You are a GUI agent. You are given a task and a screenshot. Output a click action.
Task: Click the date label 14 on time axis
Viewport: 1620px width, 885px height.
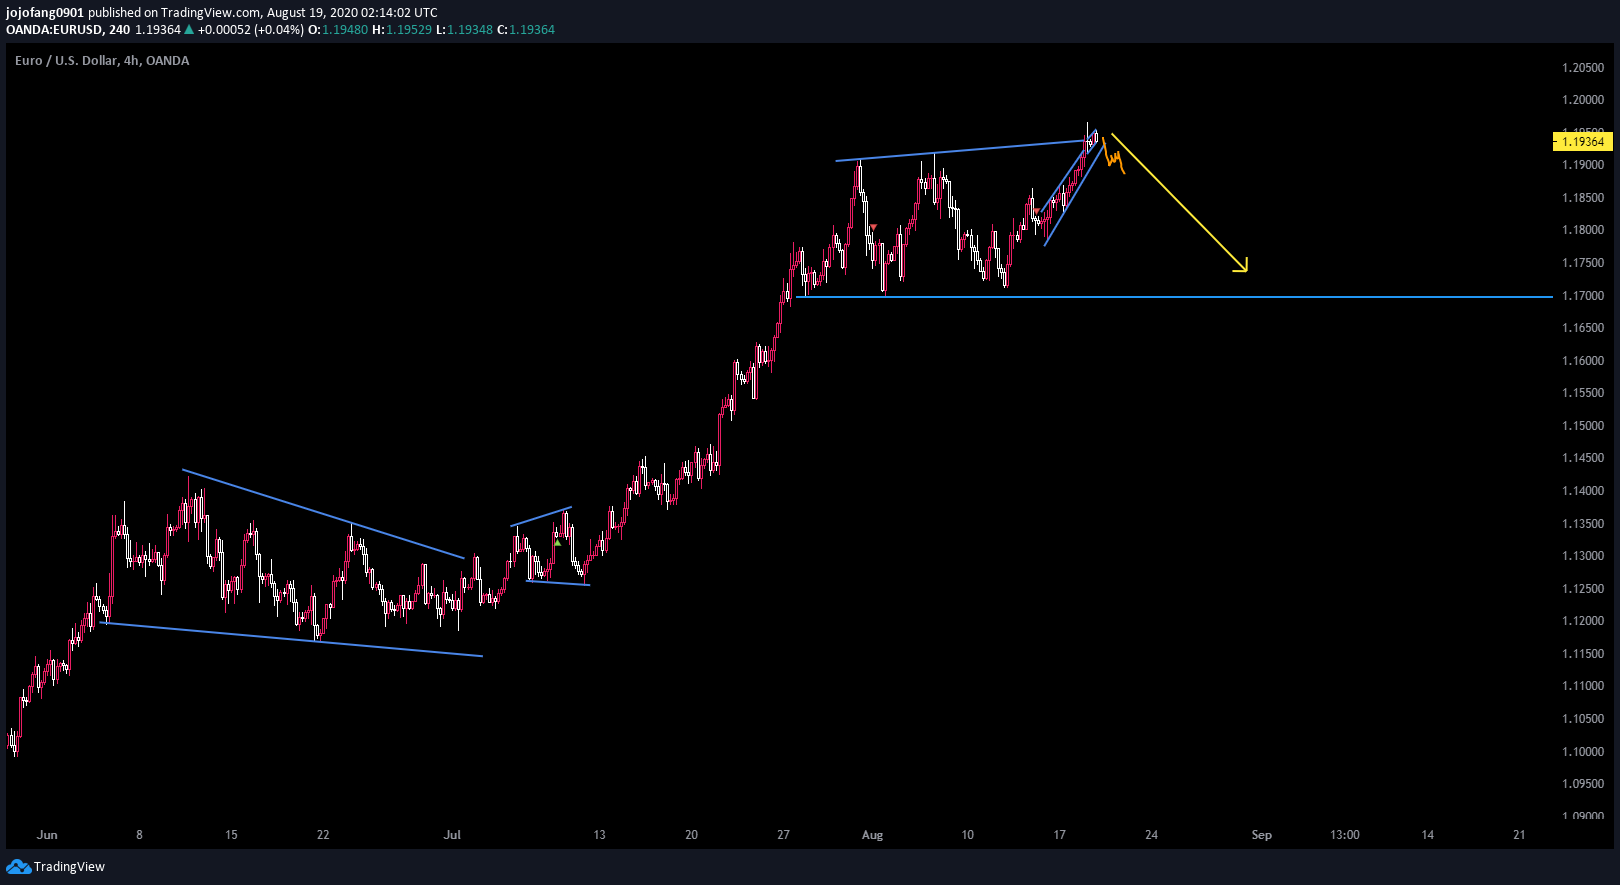[x=1428, y=835]
